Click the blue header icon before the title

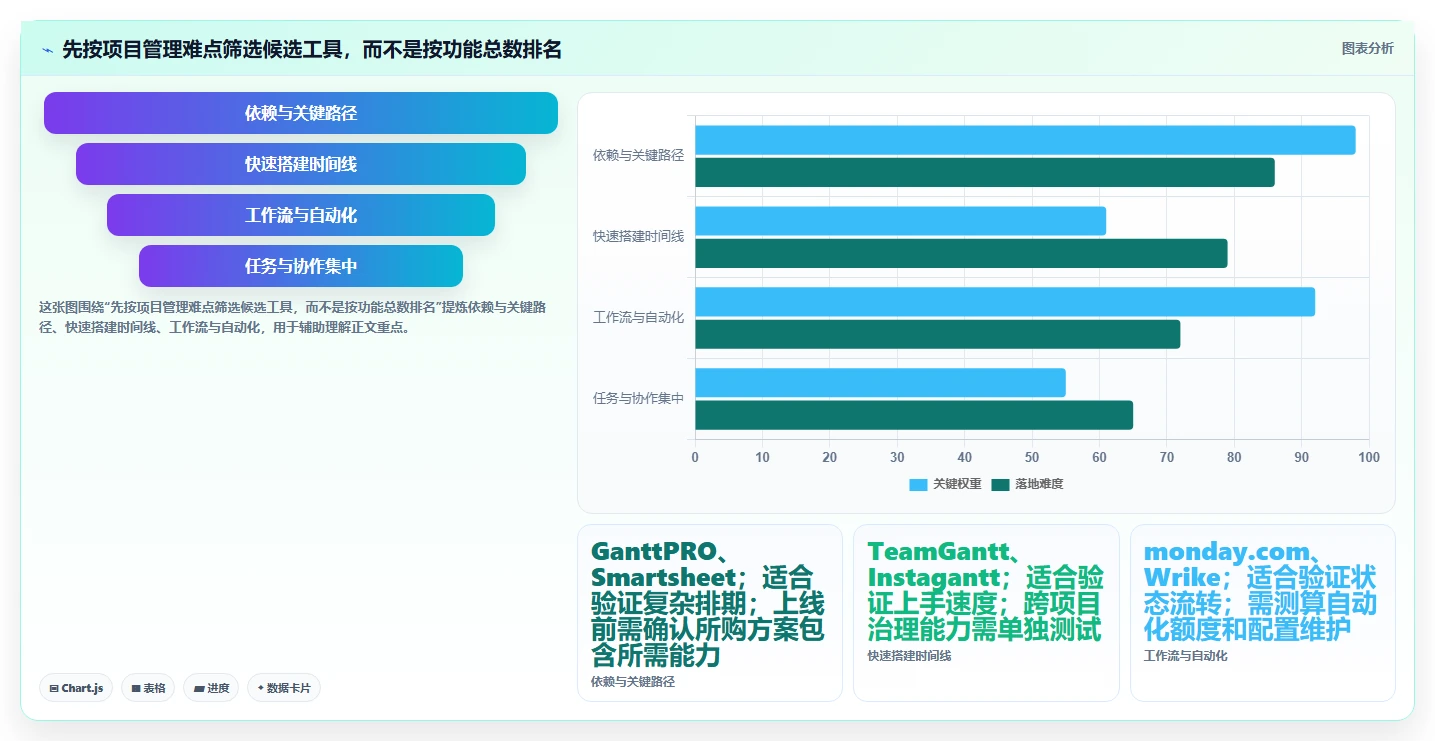(x=47, y=49)
